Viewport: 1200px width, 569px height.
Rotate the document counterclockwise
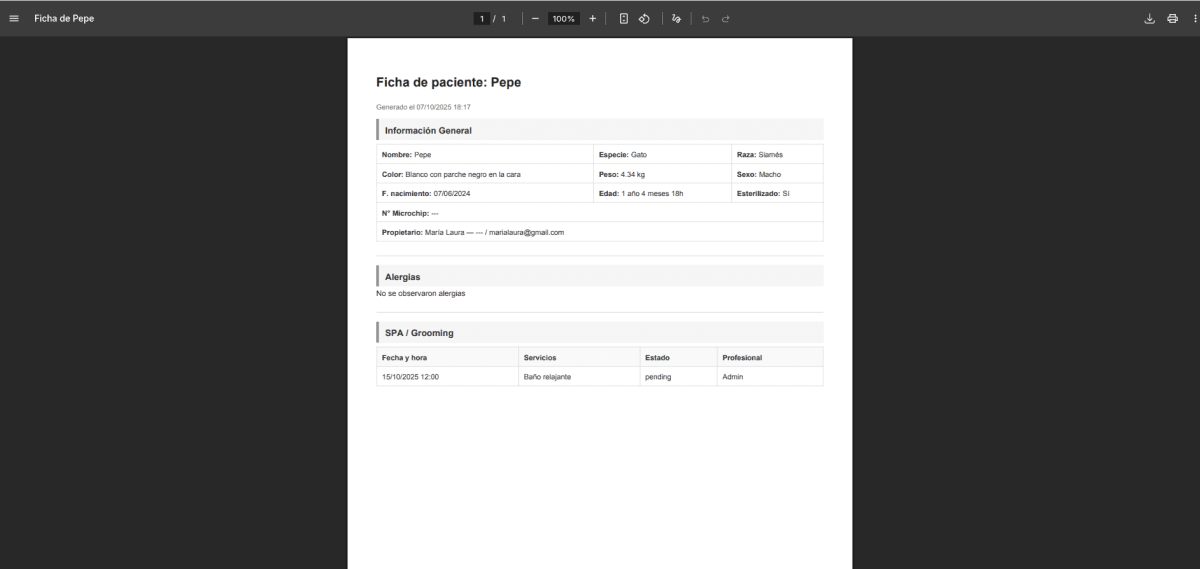click(645, 18)
